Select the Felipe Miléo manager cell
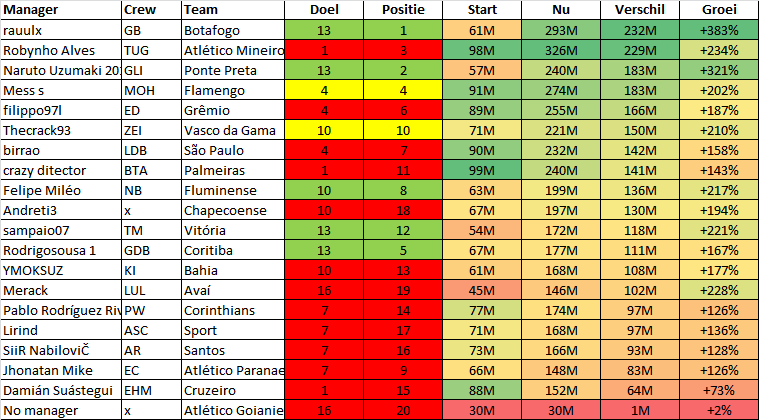This screenshot has width=759, height=420. [61, 191]
